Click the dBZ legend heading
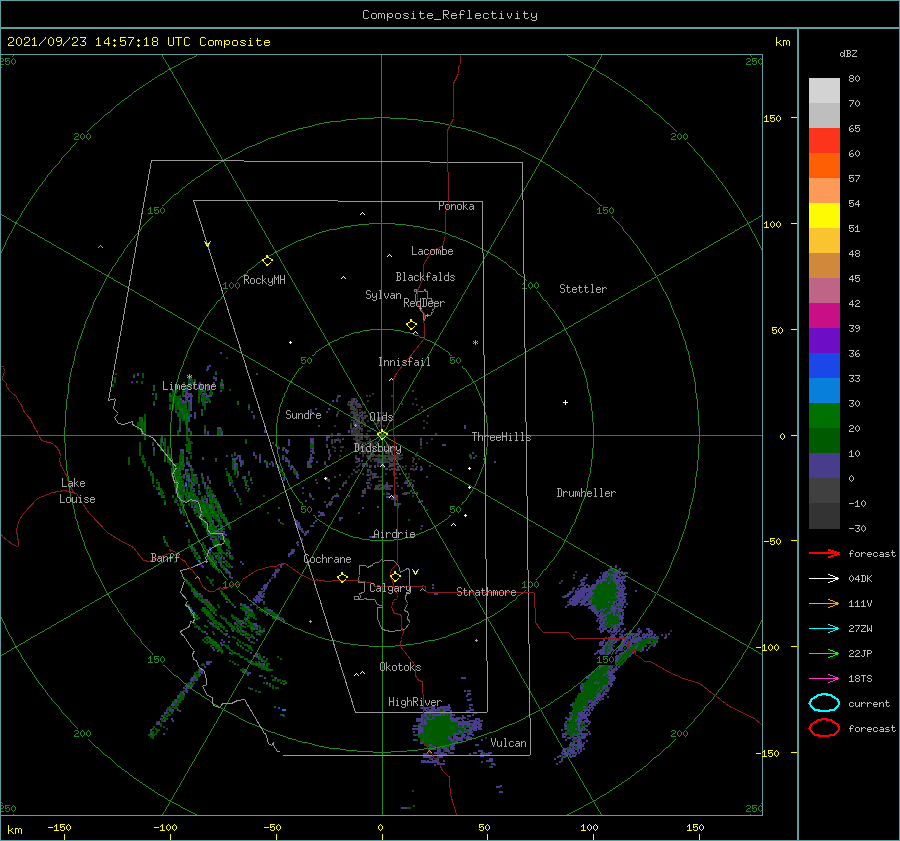 click(848, 54)
